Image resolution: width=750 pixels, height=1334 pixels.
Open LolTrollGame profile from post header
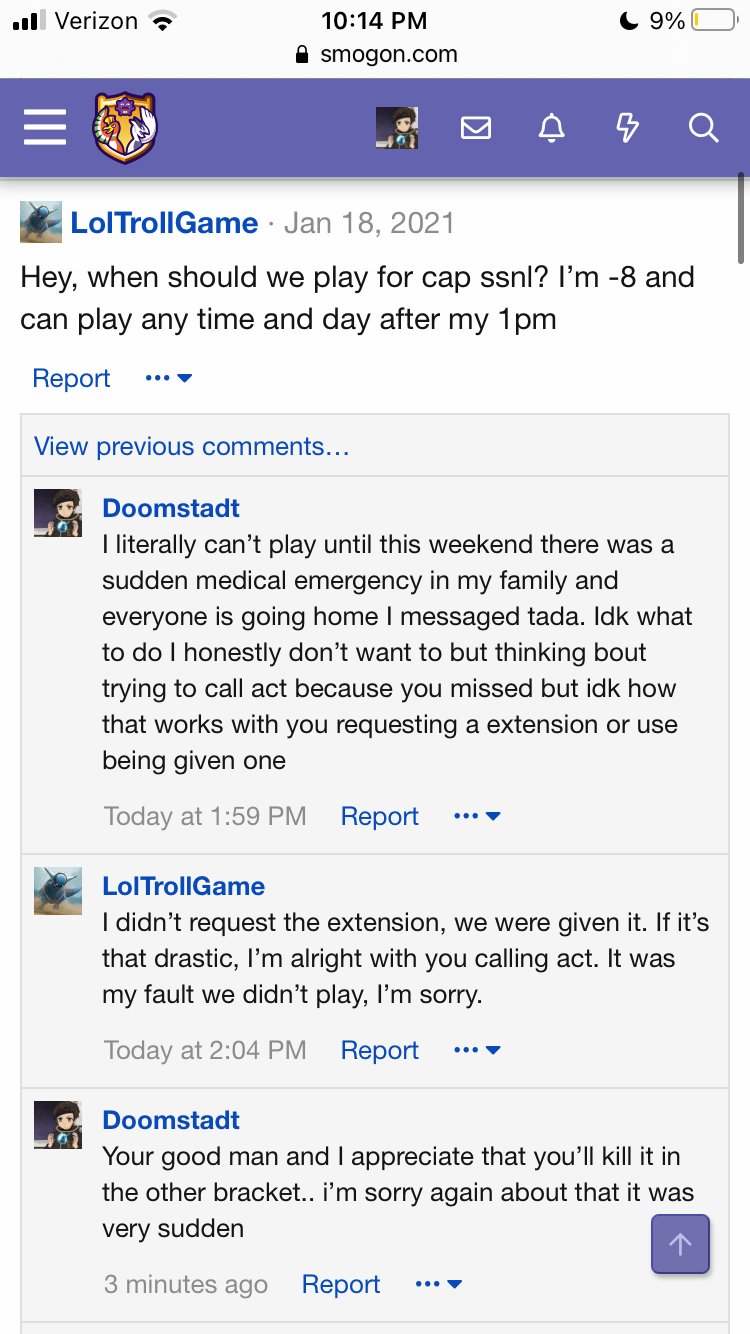(164, 222)
